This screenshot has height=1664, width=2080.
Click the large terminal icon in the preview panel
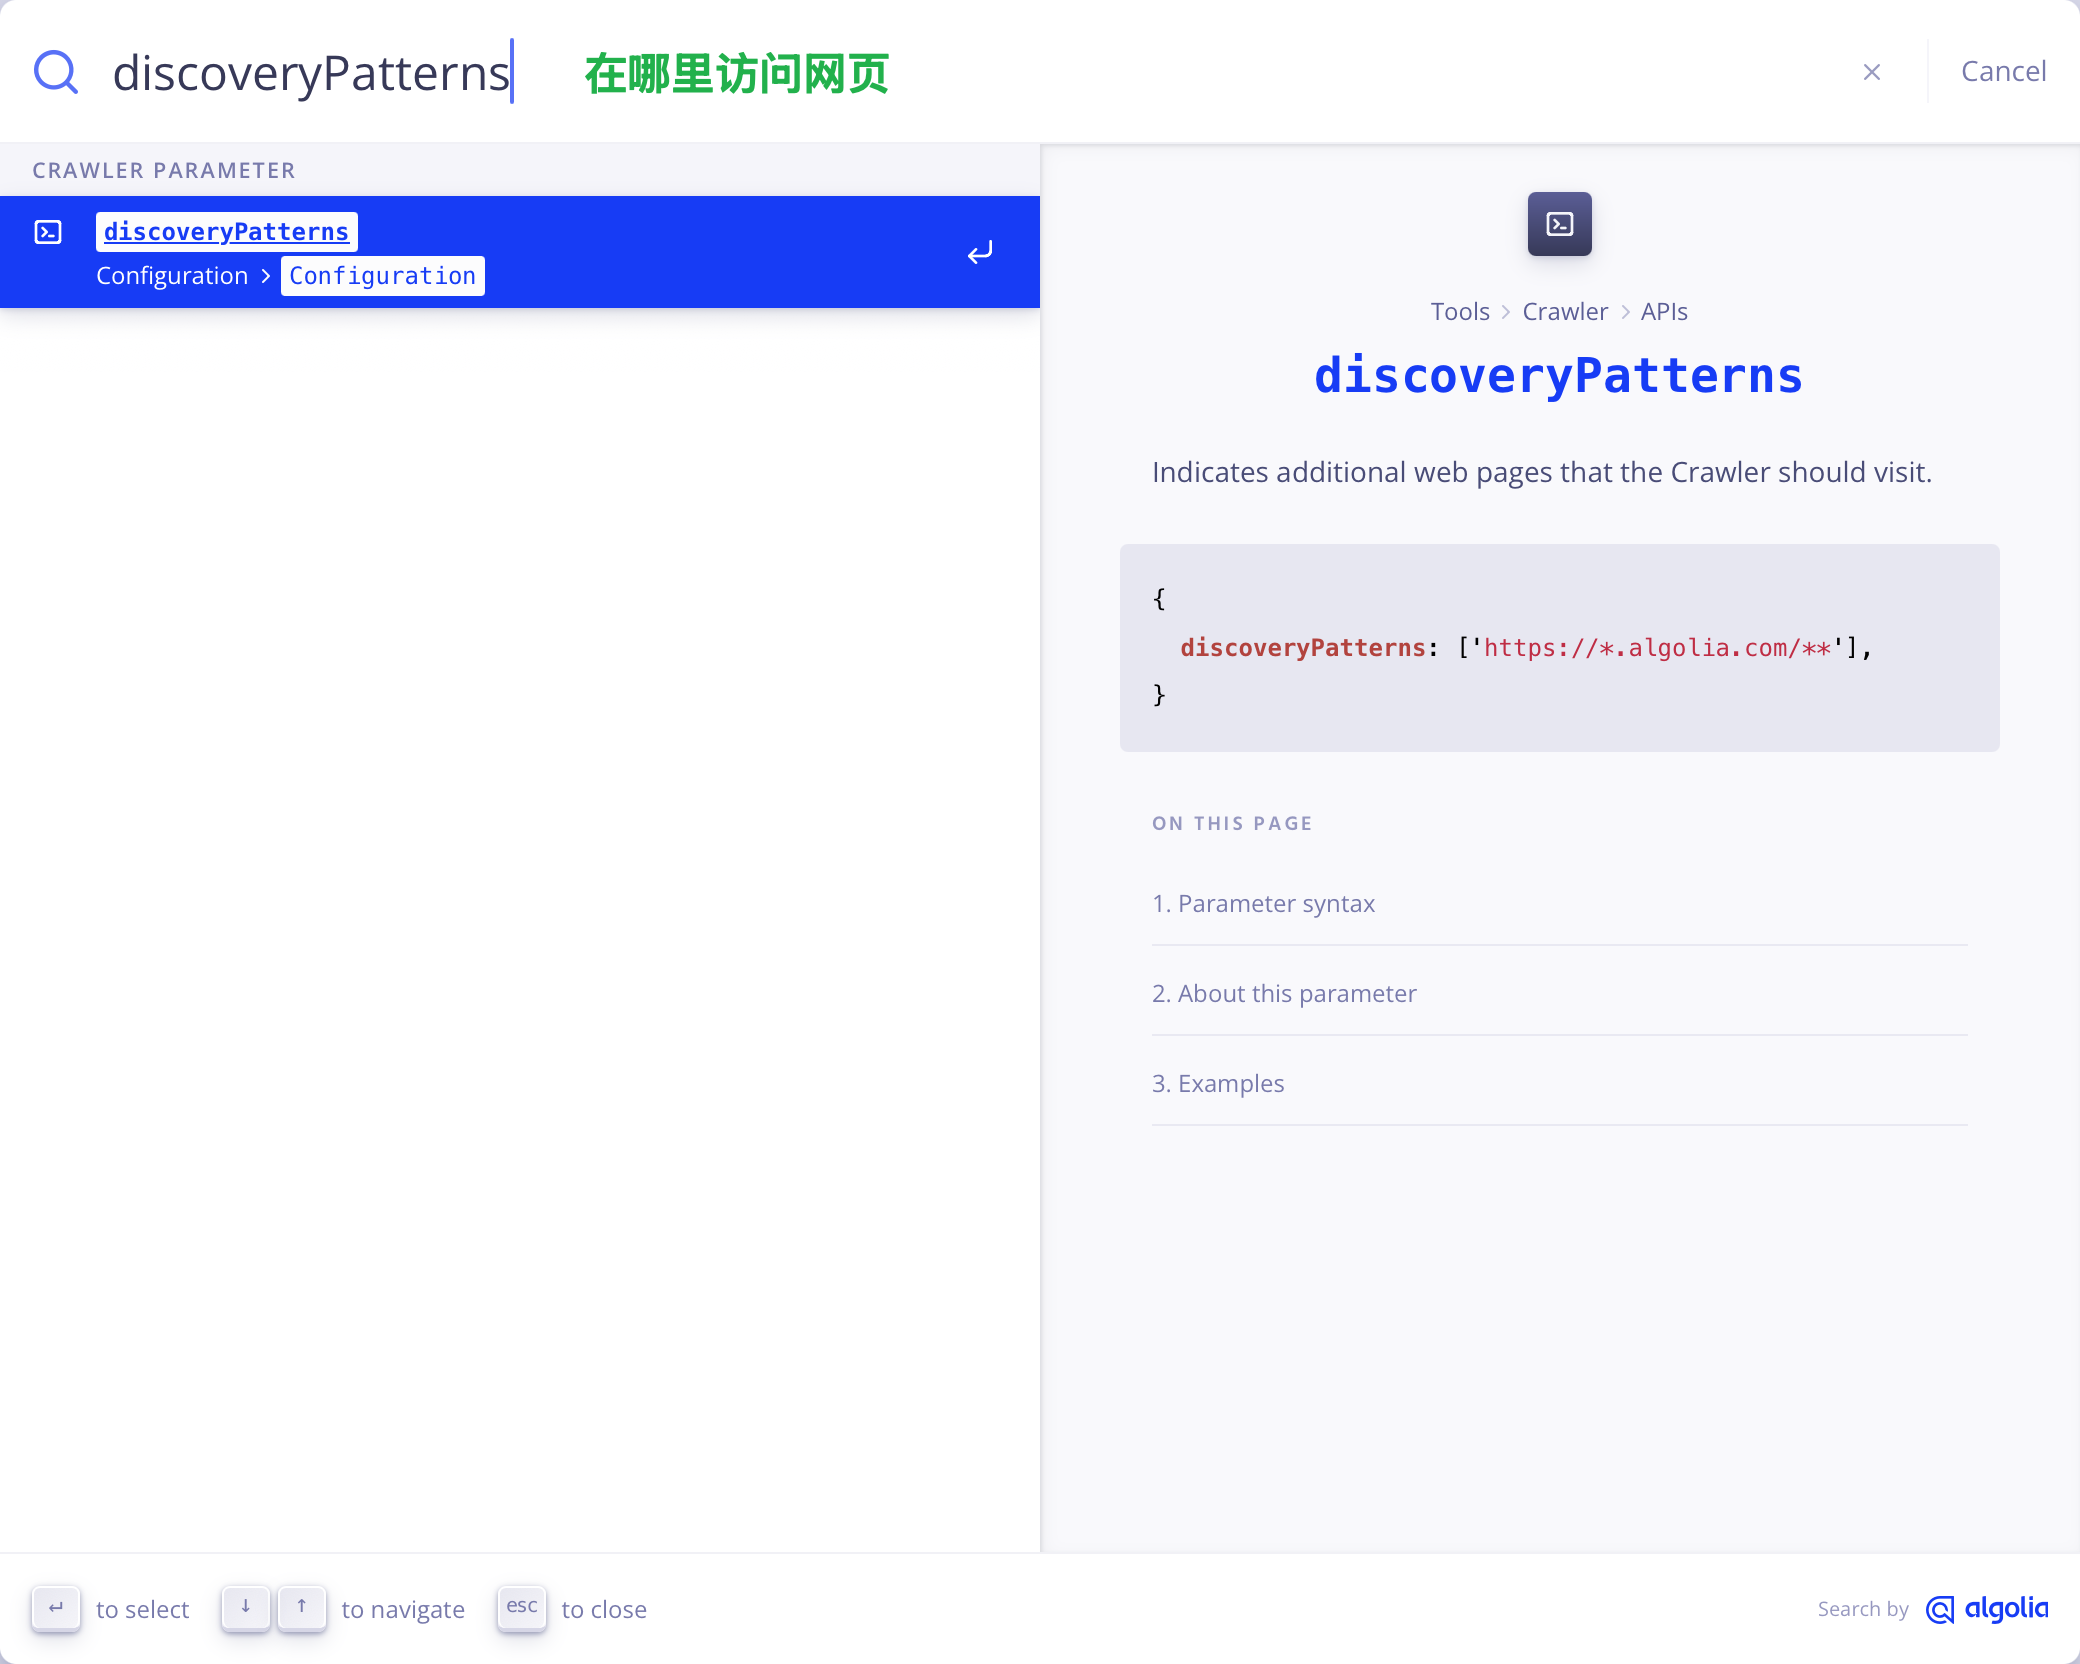[1559, 224]
